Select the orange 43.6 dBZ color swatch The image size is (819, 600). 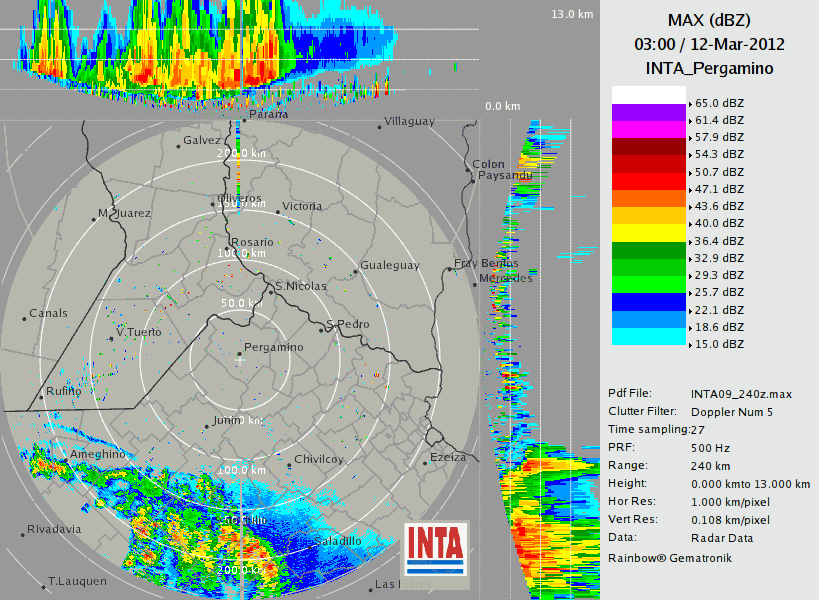tap(648, 198)
